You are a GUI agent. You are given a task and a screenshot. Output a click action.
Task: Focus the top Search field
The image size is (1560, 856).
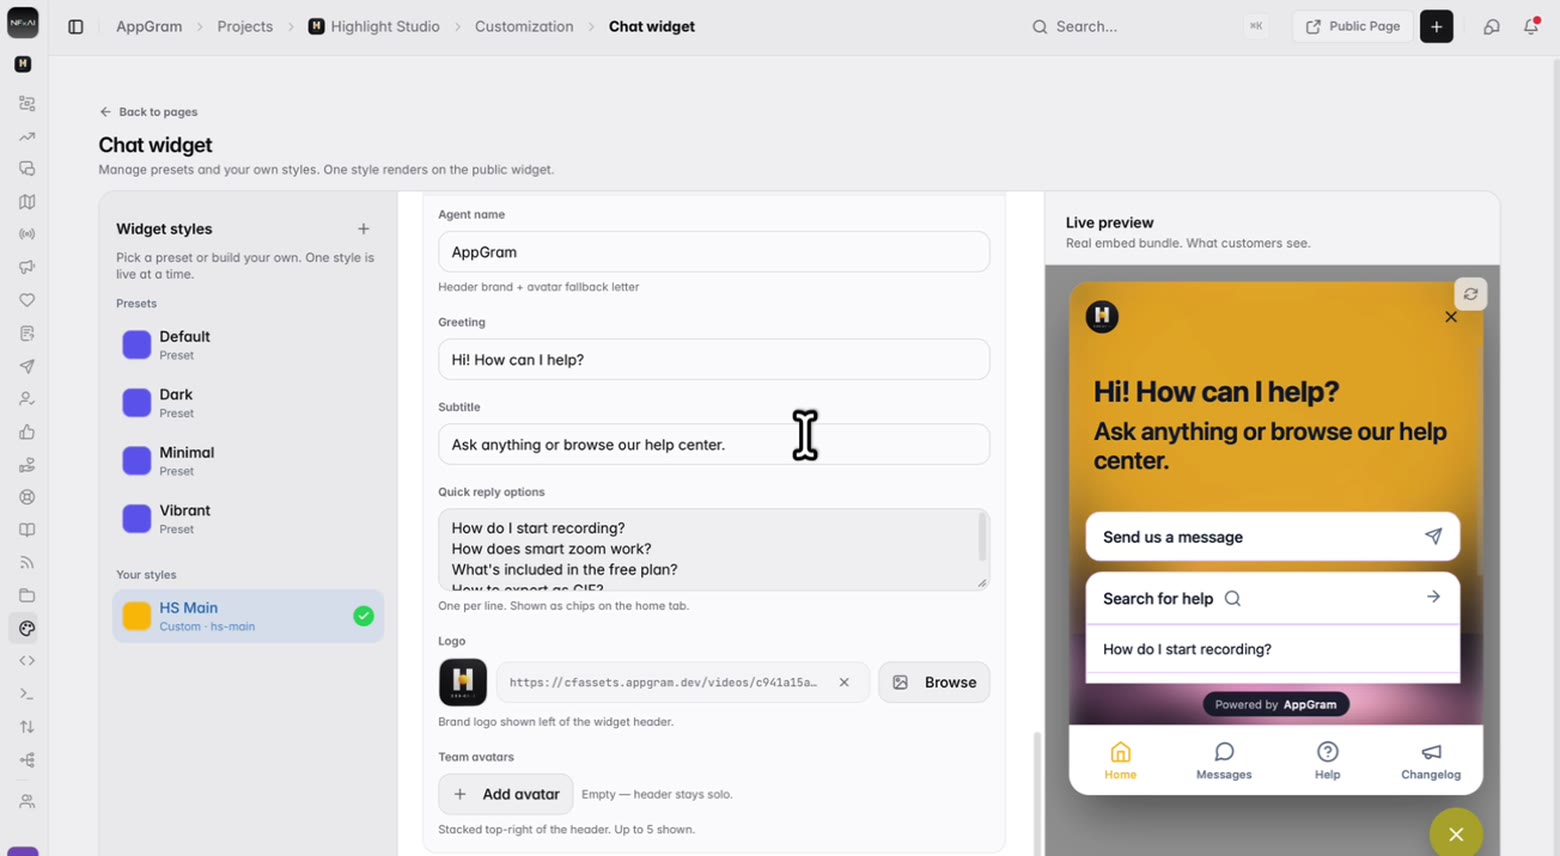[1148, 27]
